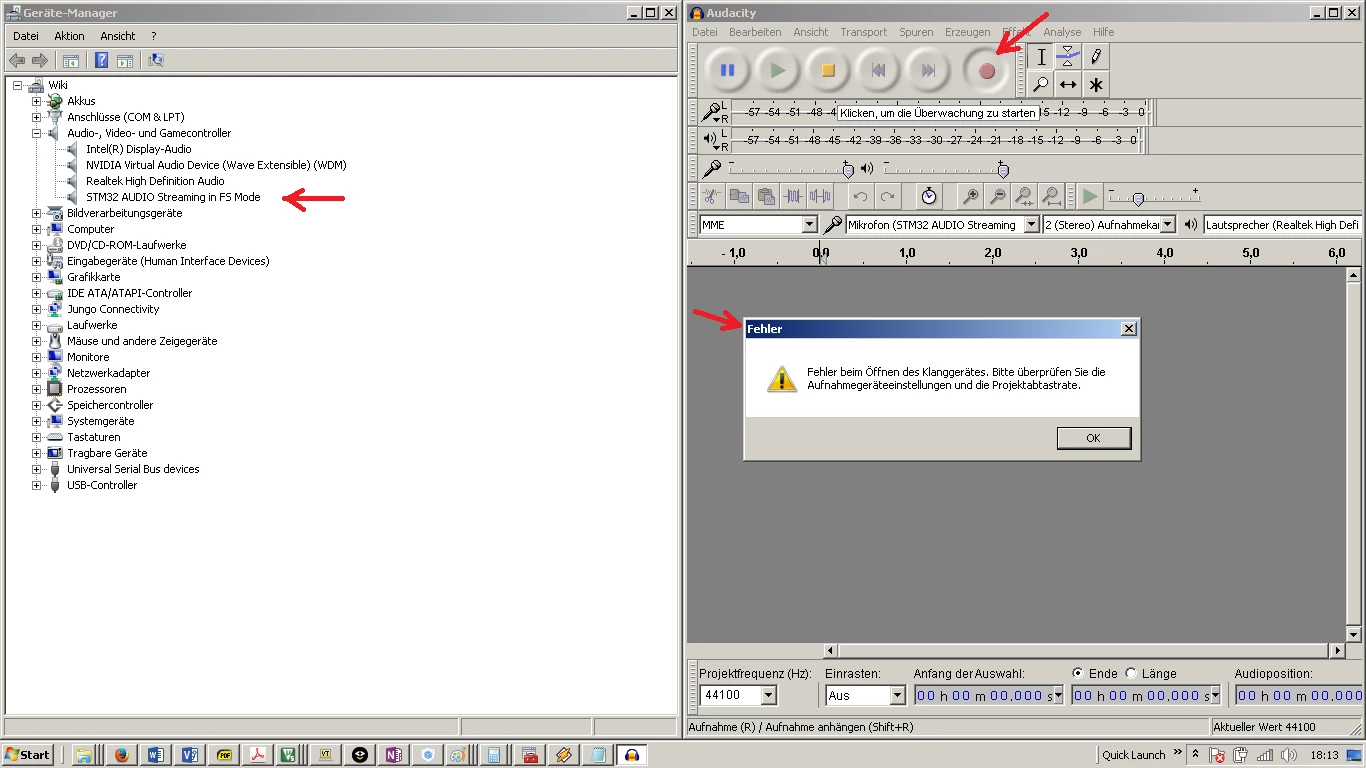Open the Projektfrequenz 44100 dropdown
Viewport: 1366px width, 768px height.
pos(768,695)
